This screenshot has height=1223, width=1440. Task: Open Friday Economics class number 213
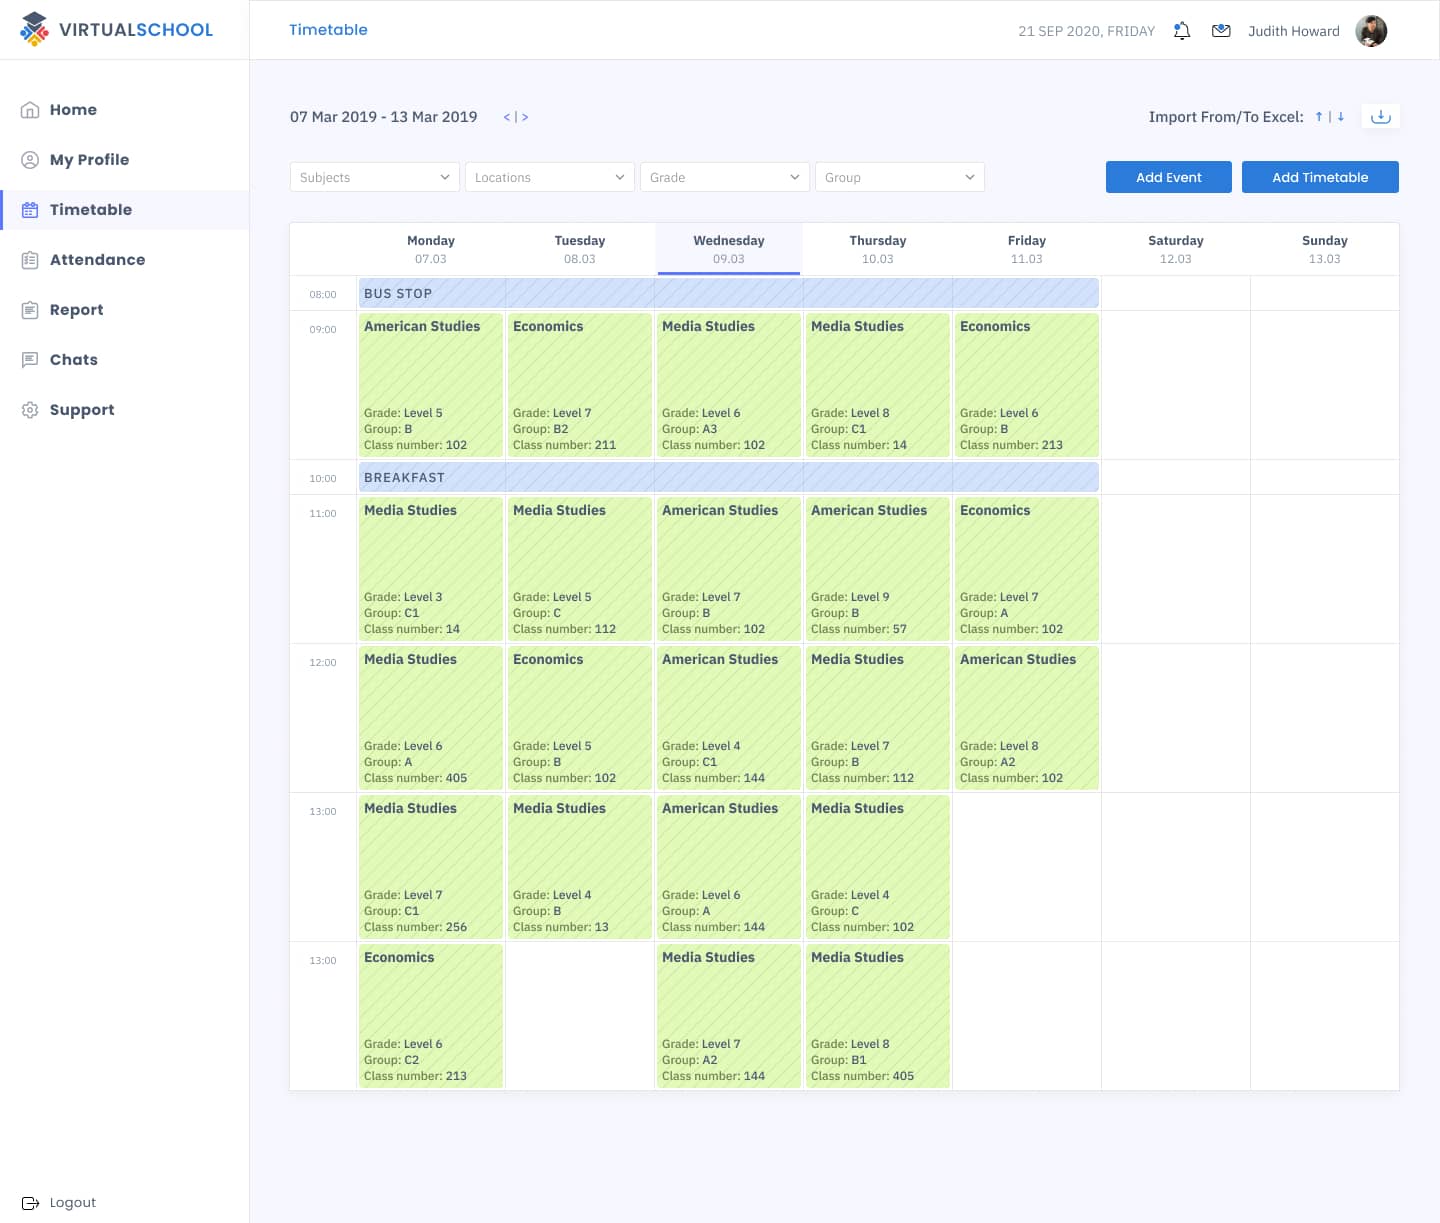click(x=1027, y=385)
